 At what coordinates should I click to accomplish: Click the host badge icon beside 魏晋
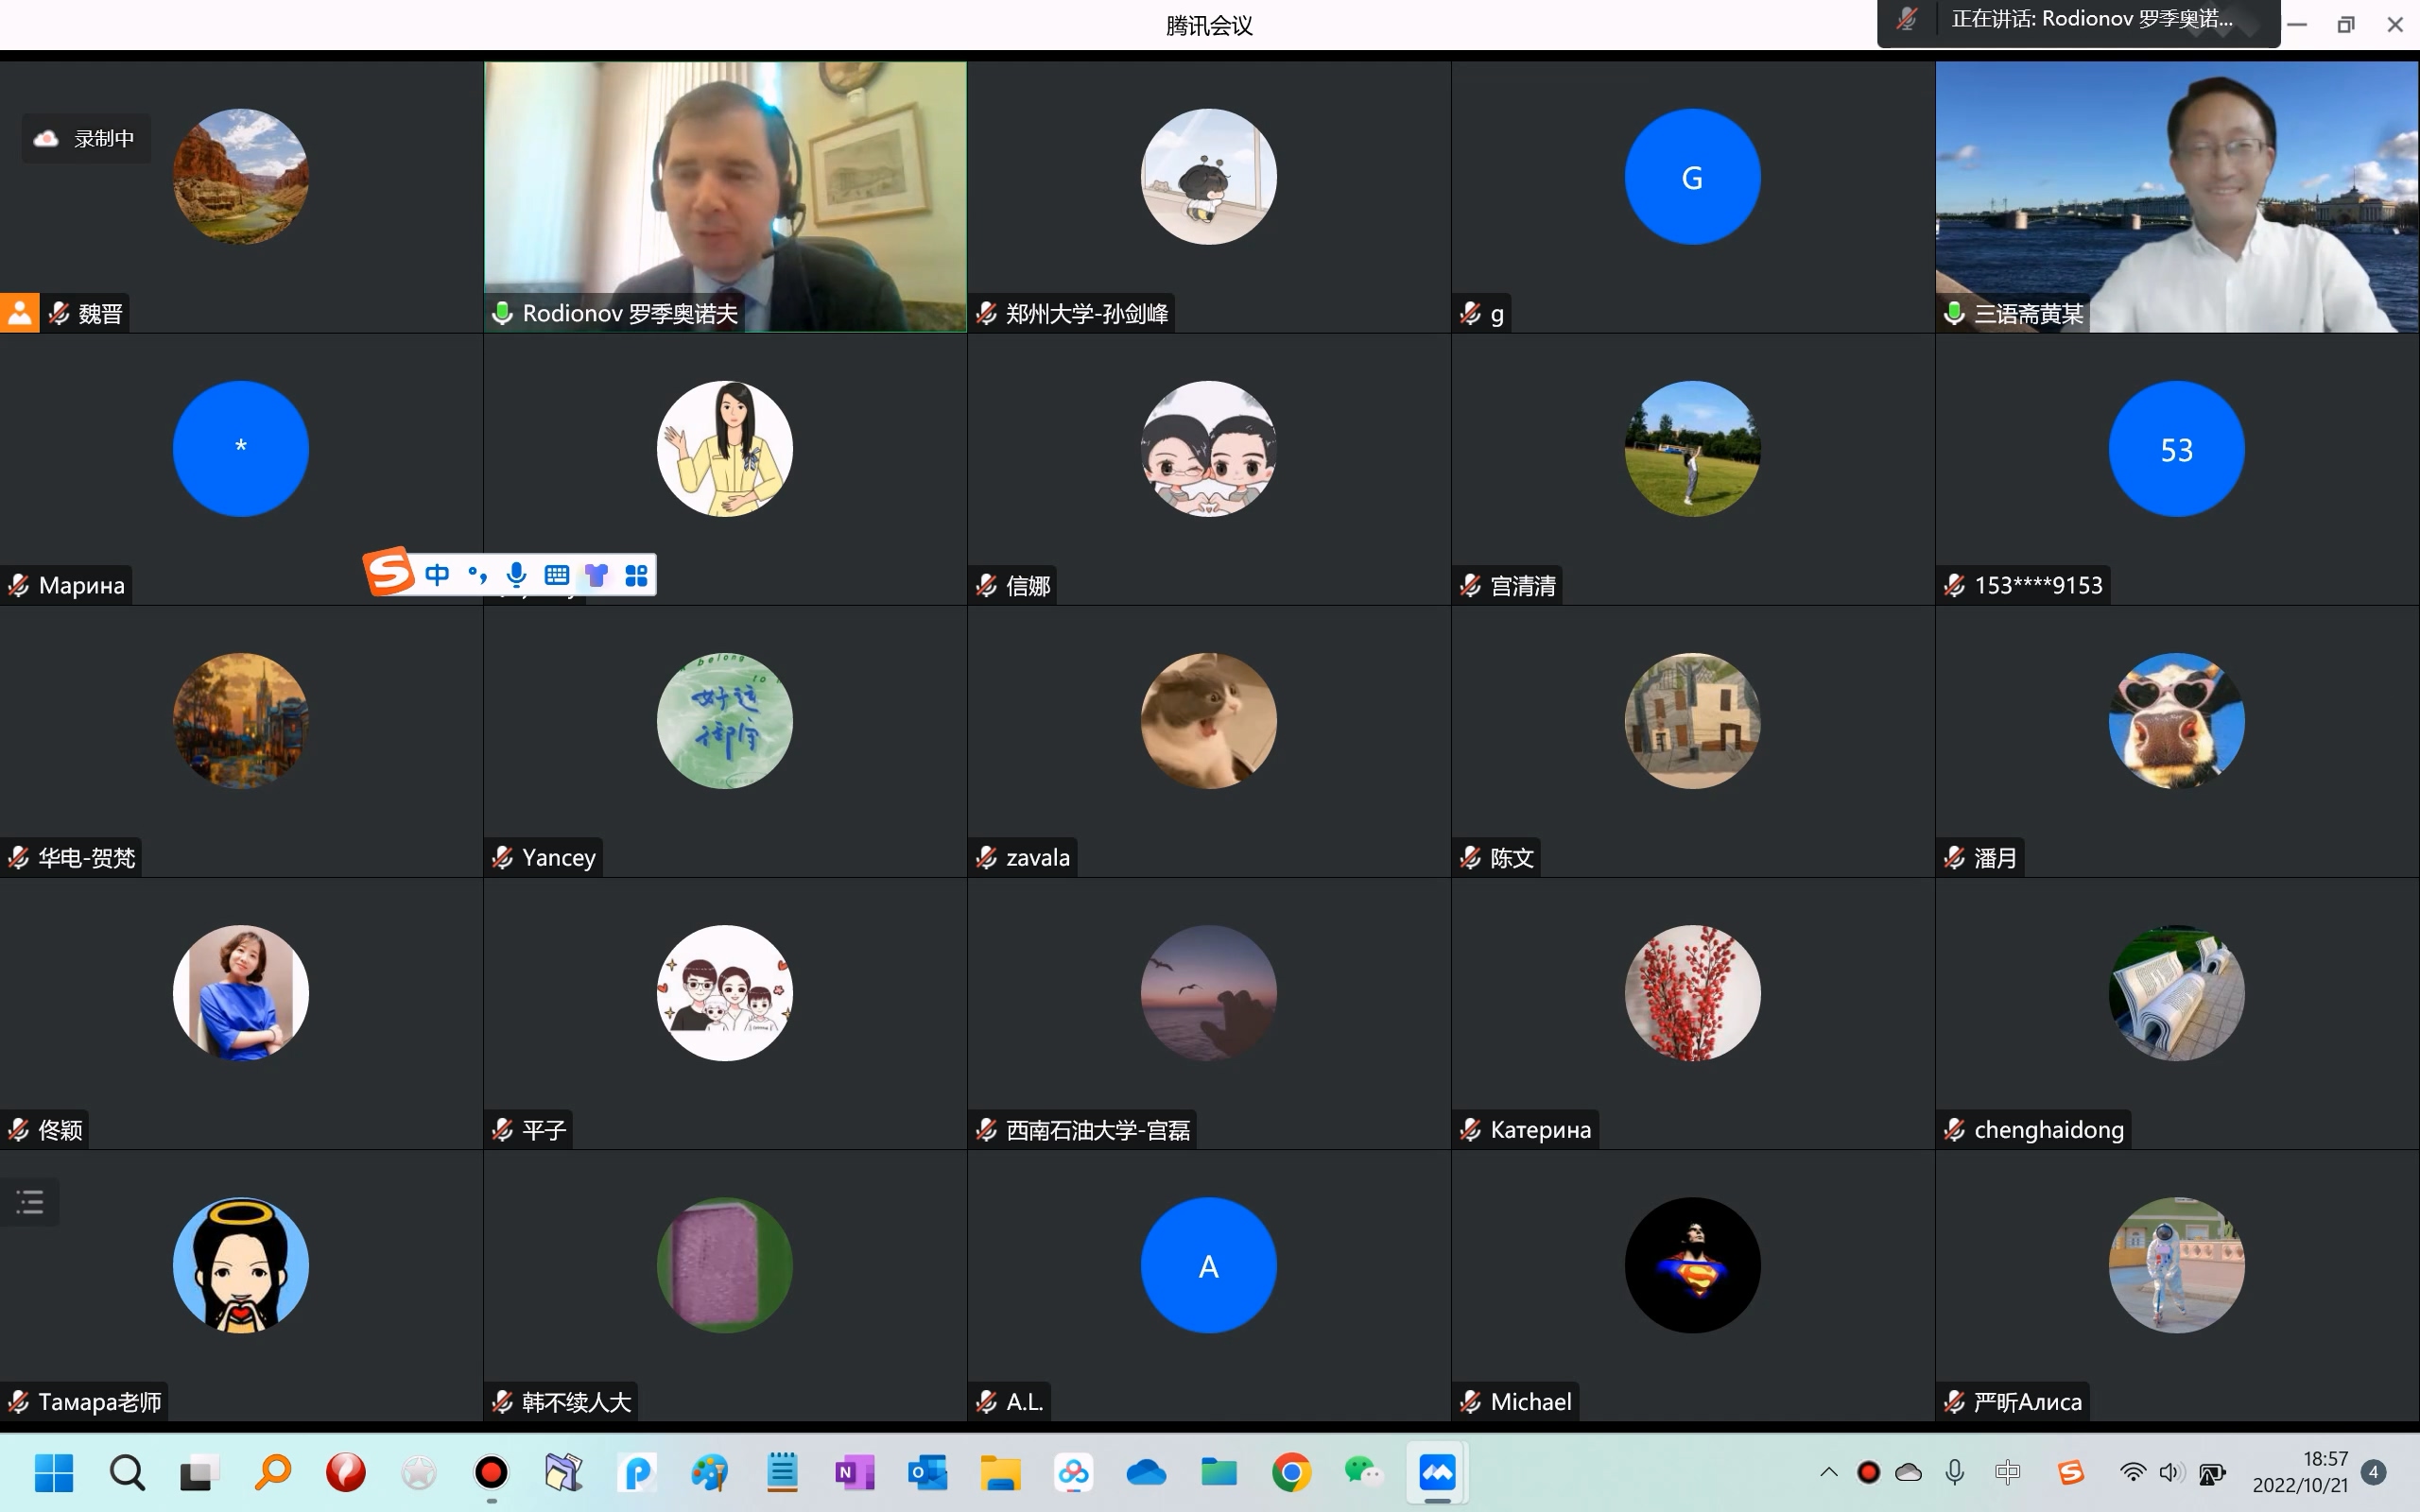(x=19, y=313)
